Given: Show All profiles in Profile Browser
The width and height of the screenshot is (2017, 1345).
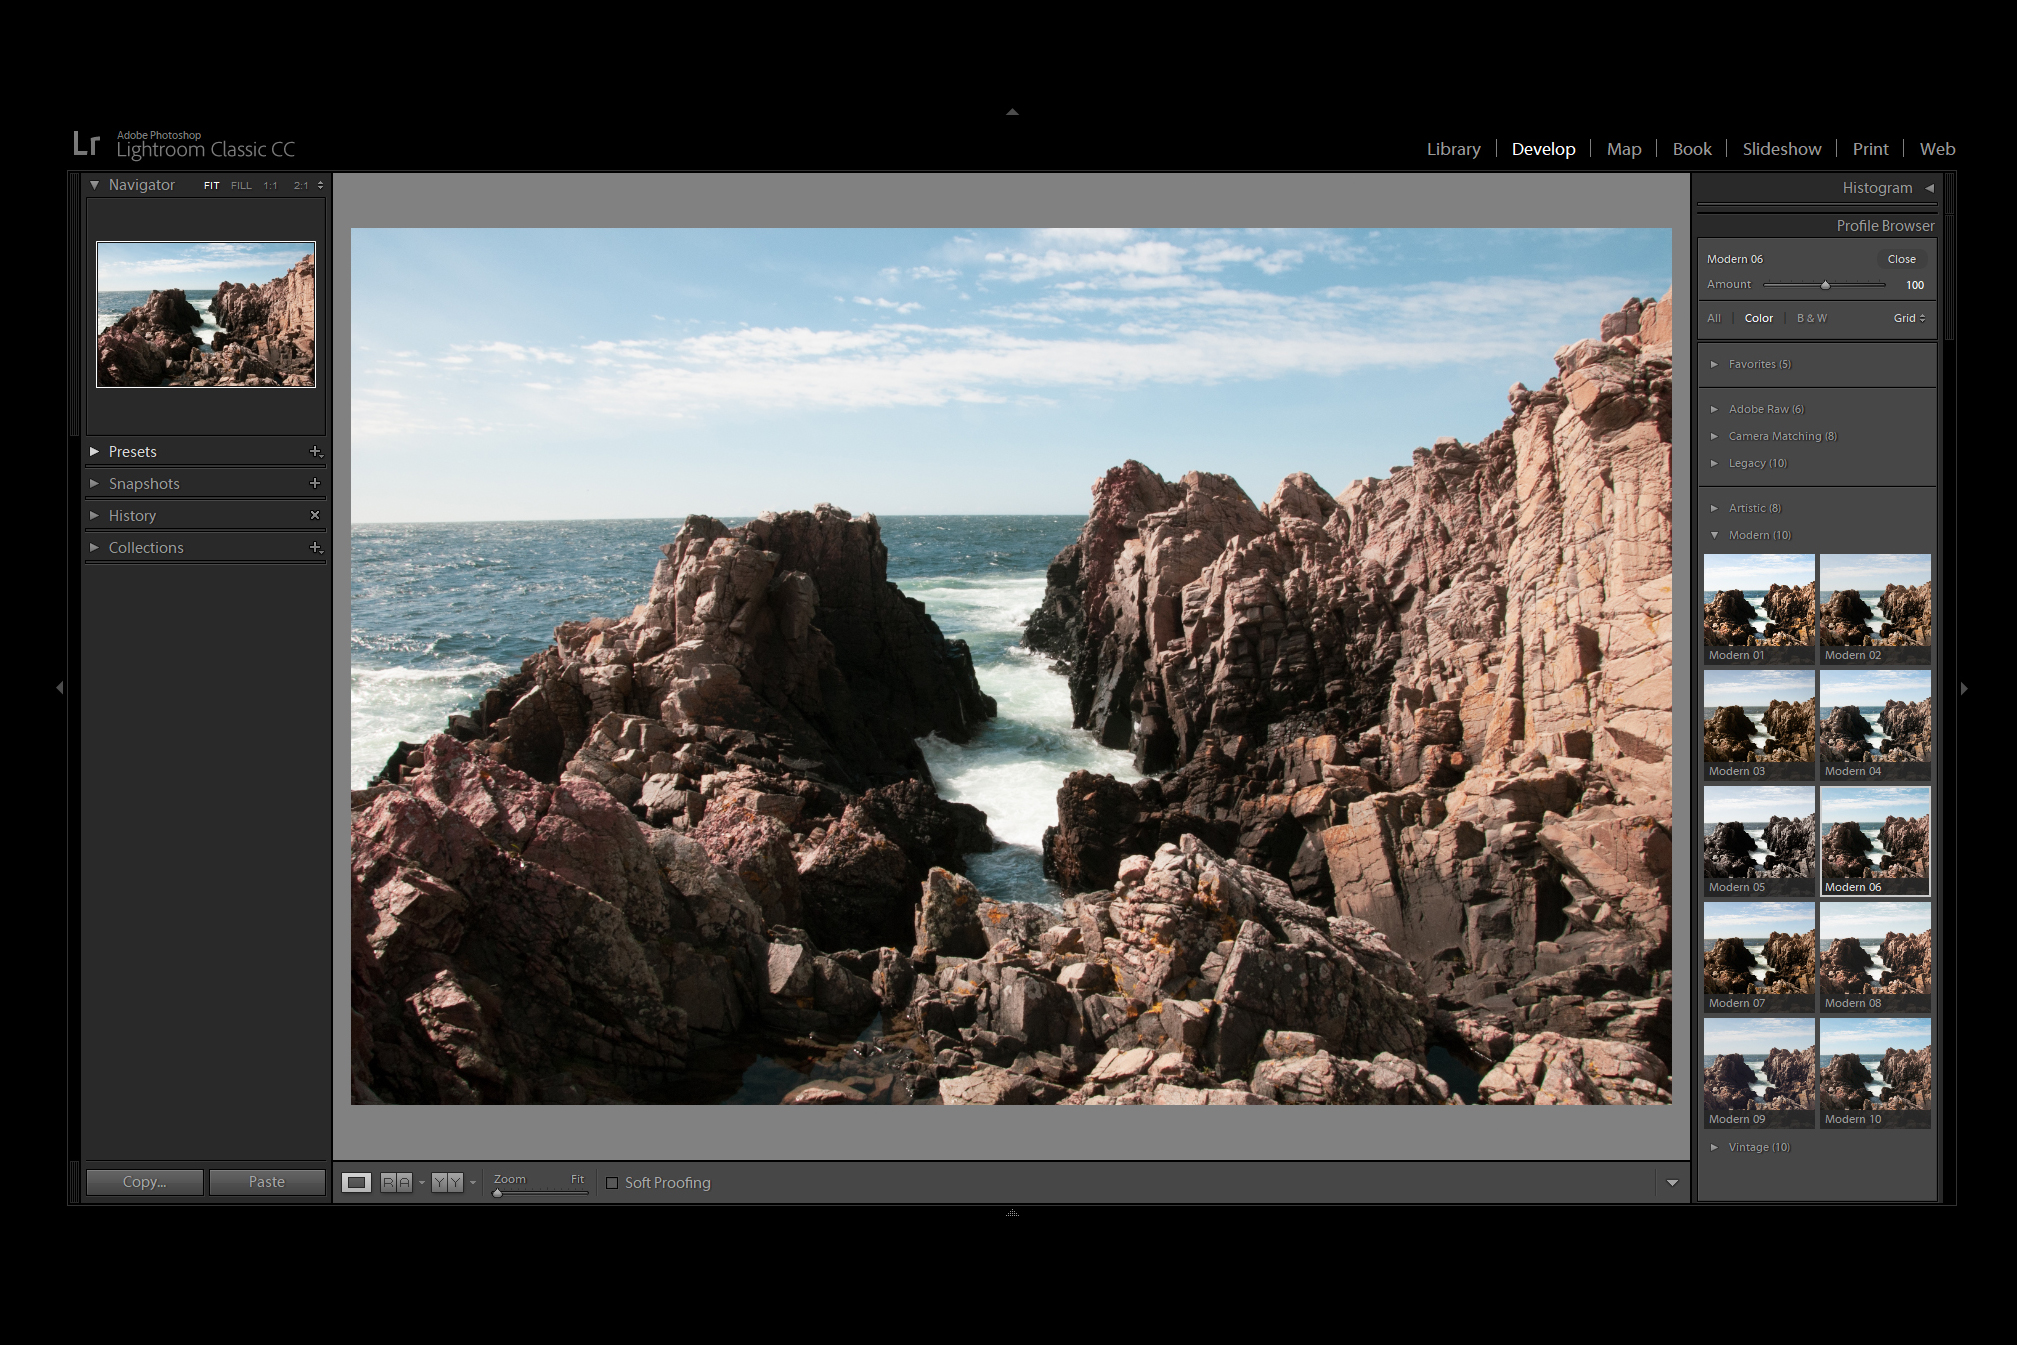Looking at the screenshot, I should (1714, 318).
